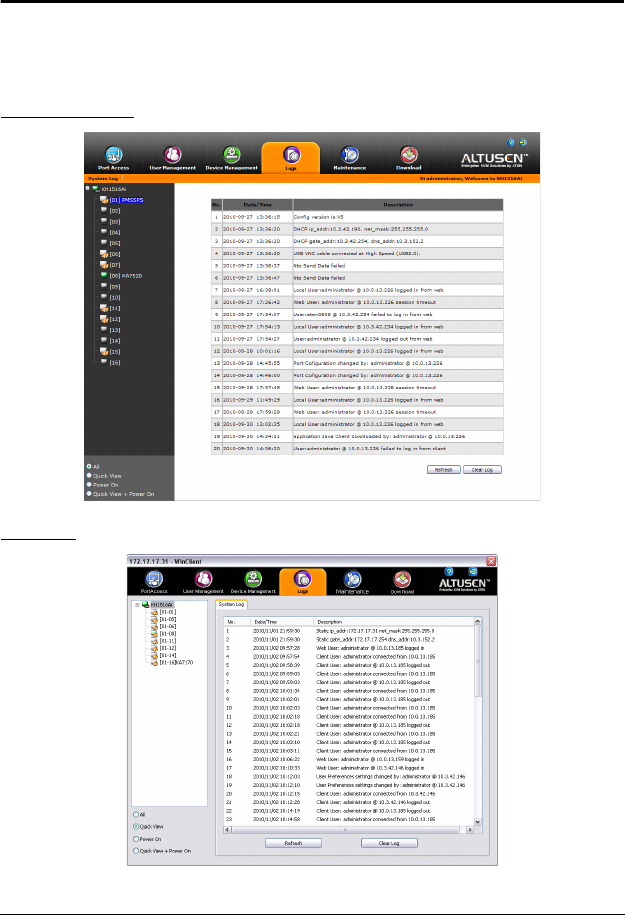Click Refresh in the WinClient window
The width and height of the screenshot is (625, 915).
[294, 843]
